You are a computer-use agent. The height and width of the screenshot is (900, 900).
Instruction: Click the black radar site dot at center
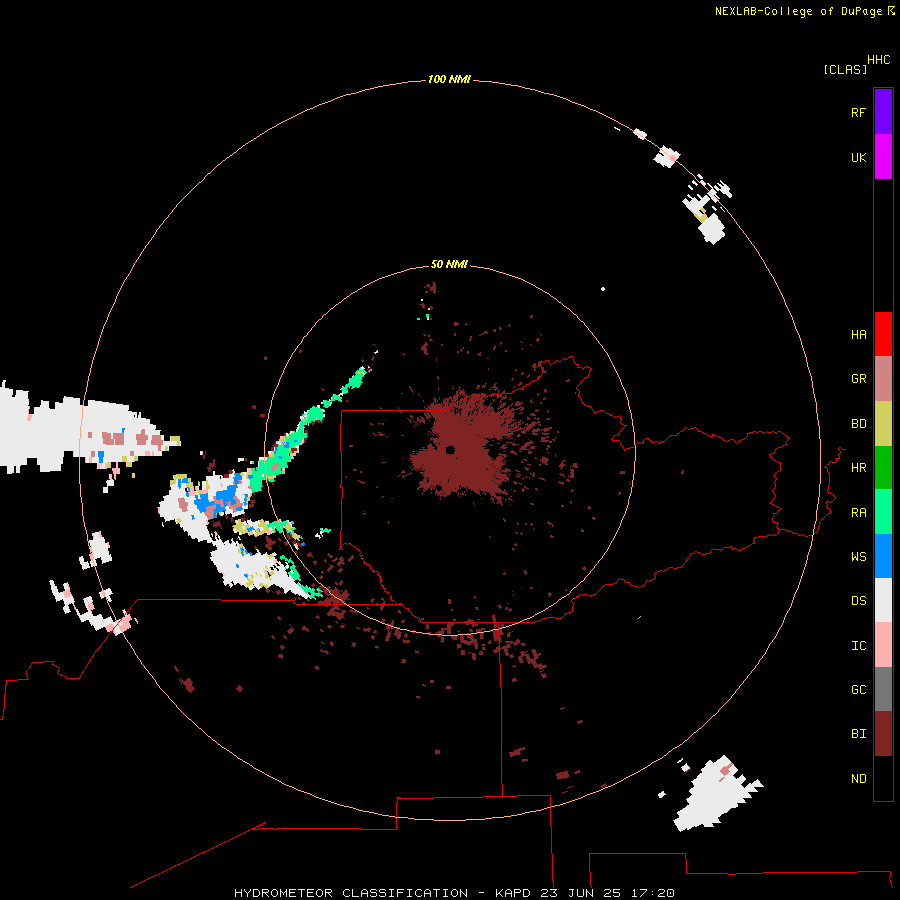[x=450, y=450]
